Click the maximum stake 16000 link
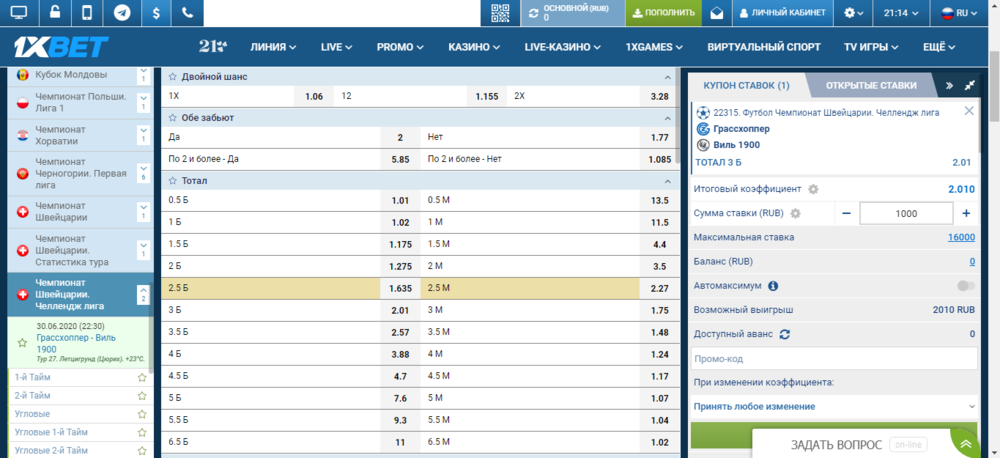The width and height of the screenshot is (1000, 458). [961, 237]
